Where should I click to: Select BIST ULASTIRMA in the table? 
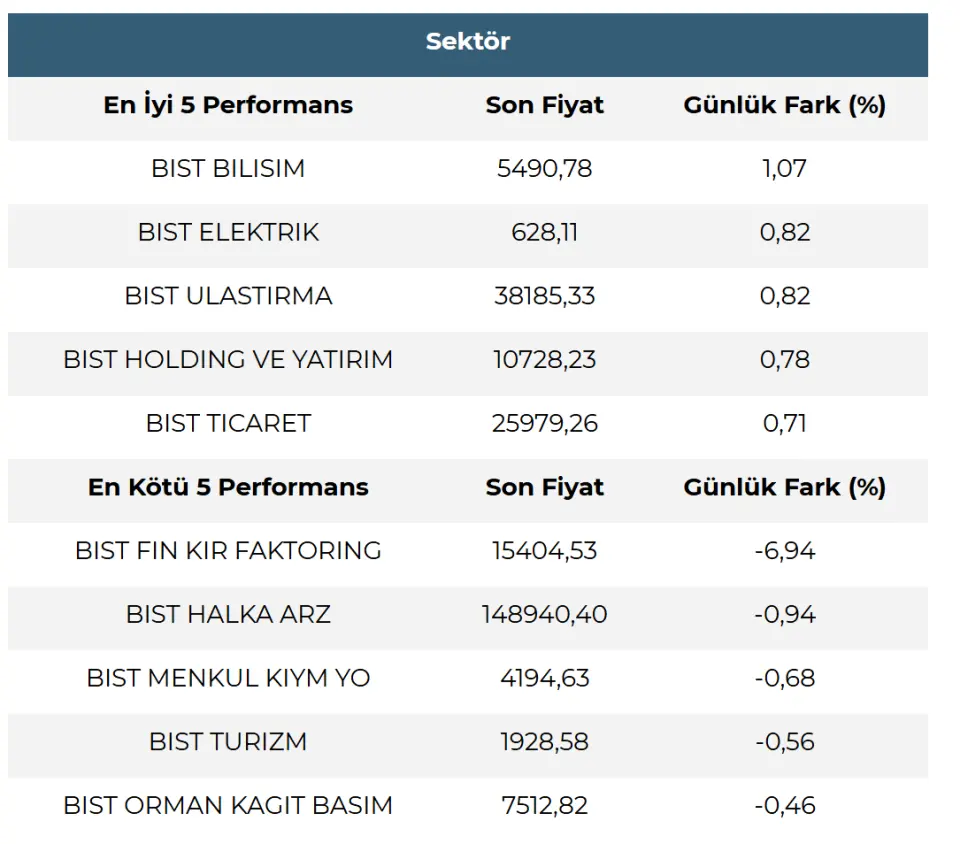[x=228, y=296]
